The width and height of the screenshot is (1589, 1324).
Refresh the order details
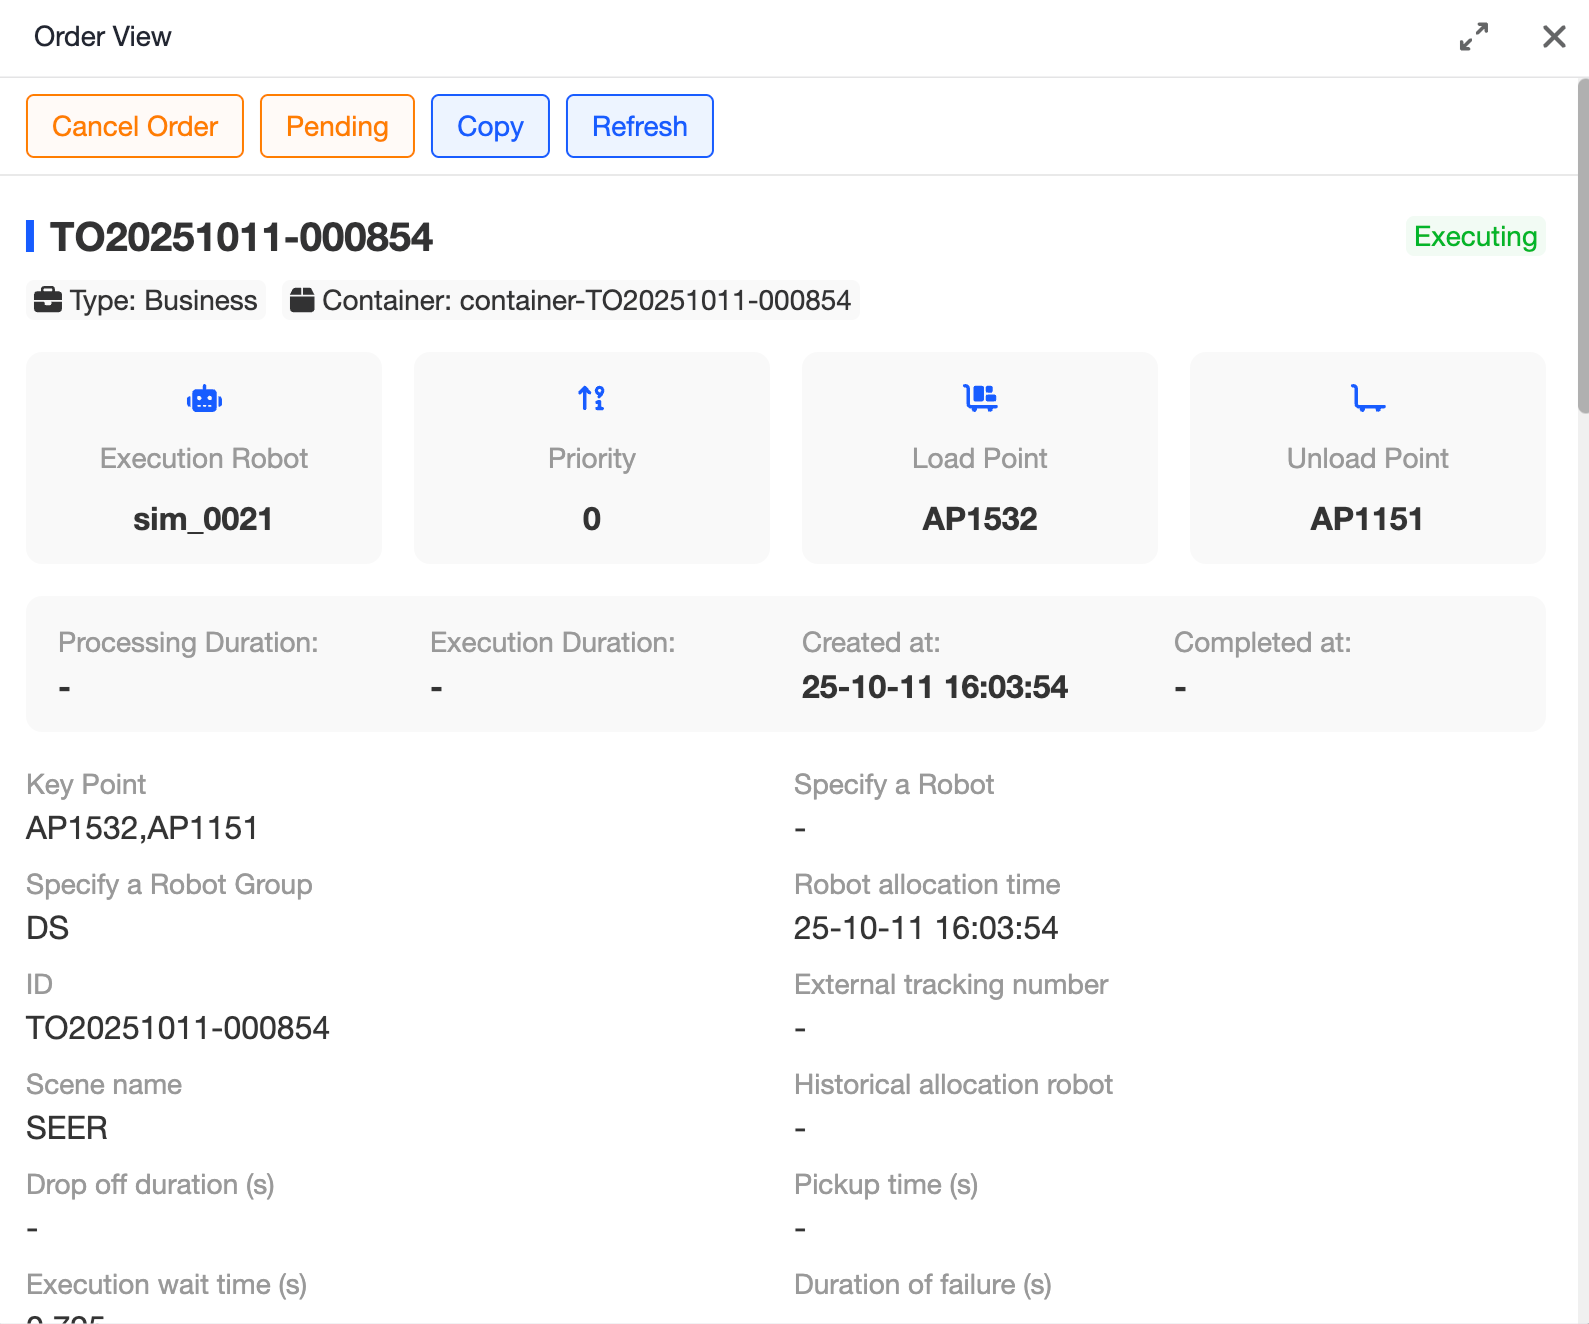coord(639,126)
